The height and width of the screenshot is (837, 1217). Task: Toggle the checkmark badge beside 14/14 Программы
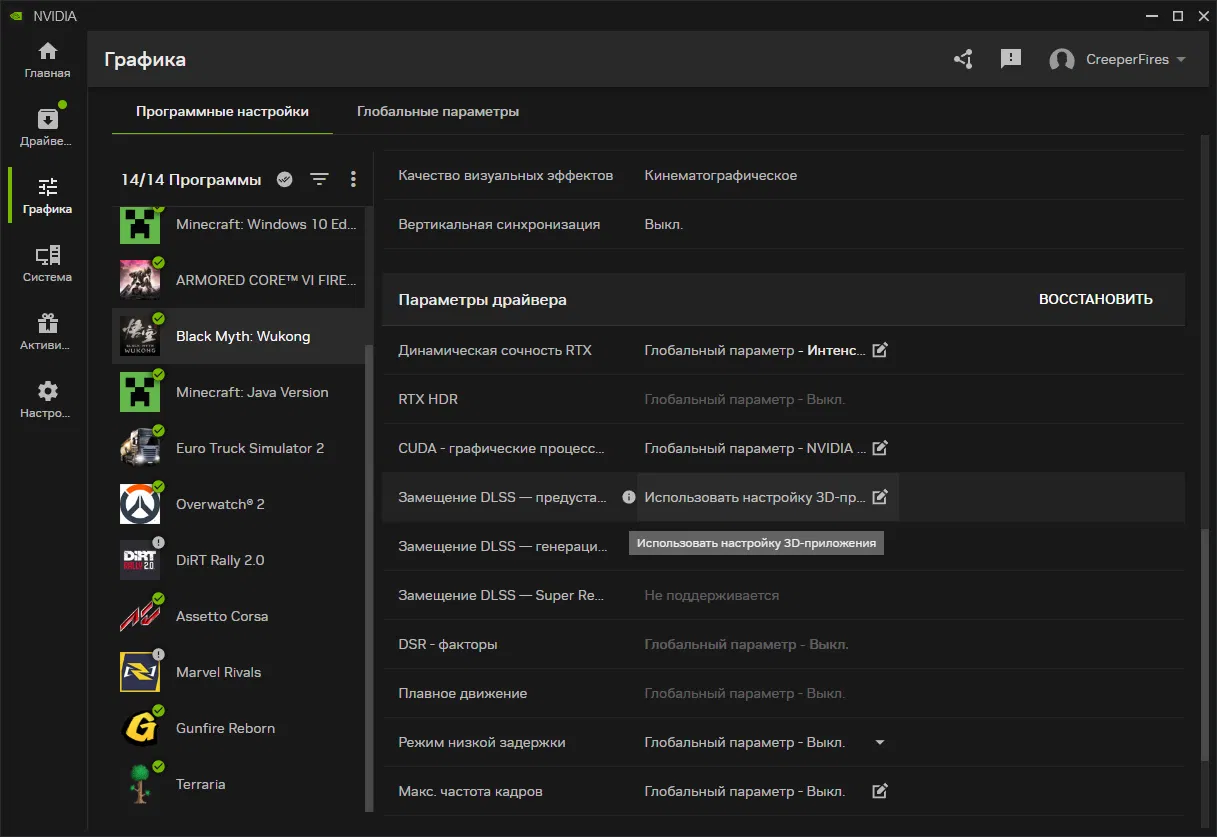tap(285, 179)
